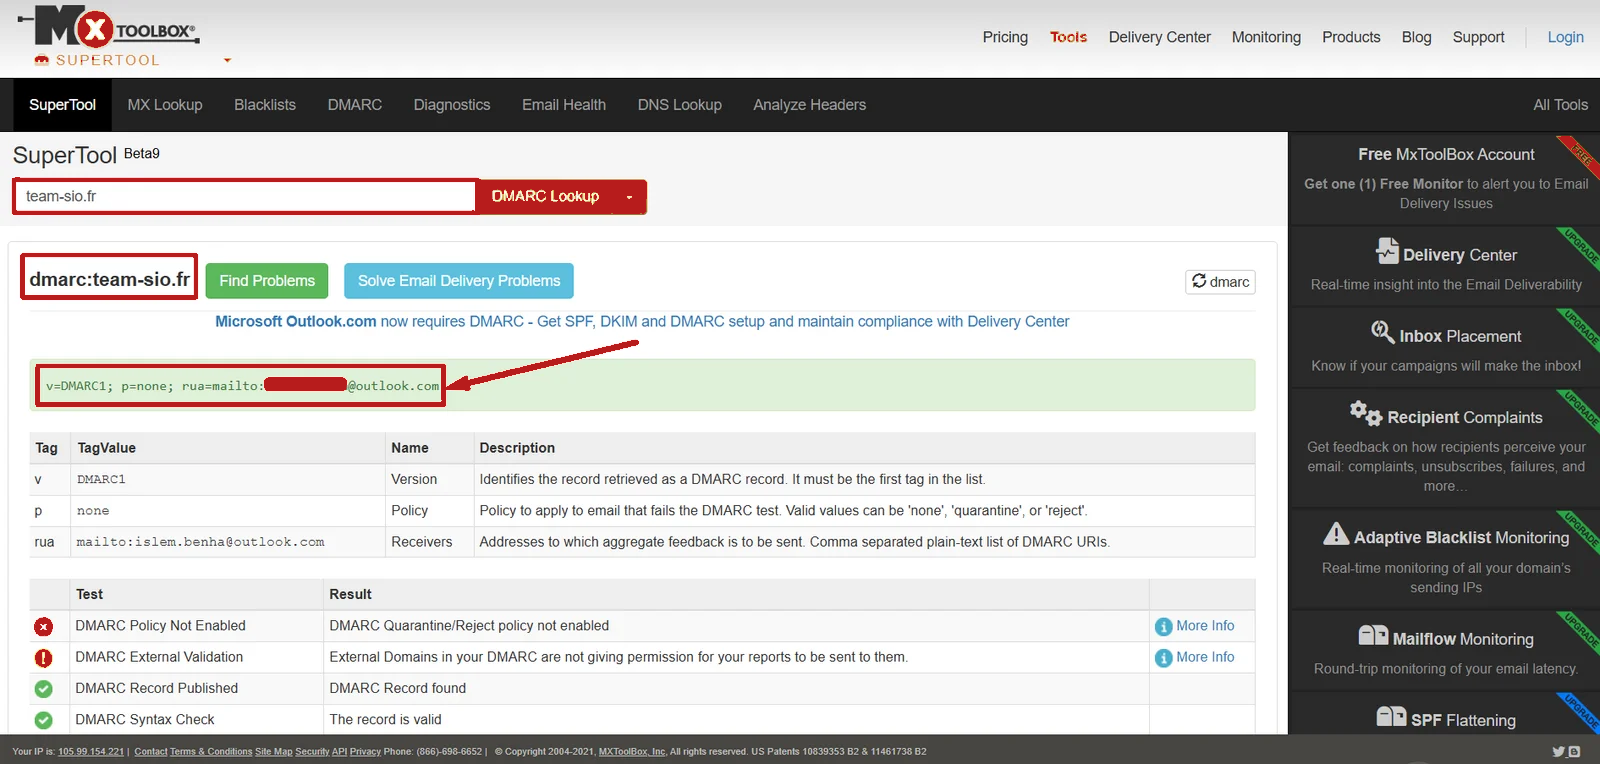Image resolution: width=1600 pixels, height=764 pixels.
Task: Click the warning icon for DMARC External Validation
Action: click(x=43, y=658)
